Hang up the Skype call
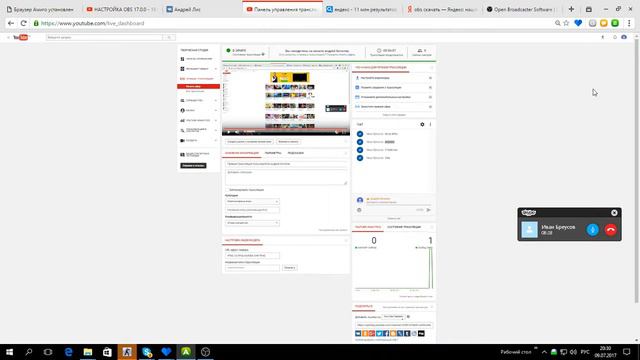Viewport: 640px width, 360px height. click(611, 229)
